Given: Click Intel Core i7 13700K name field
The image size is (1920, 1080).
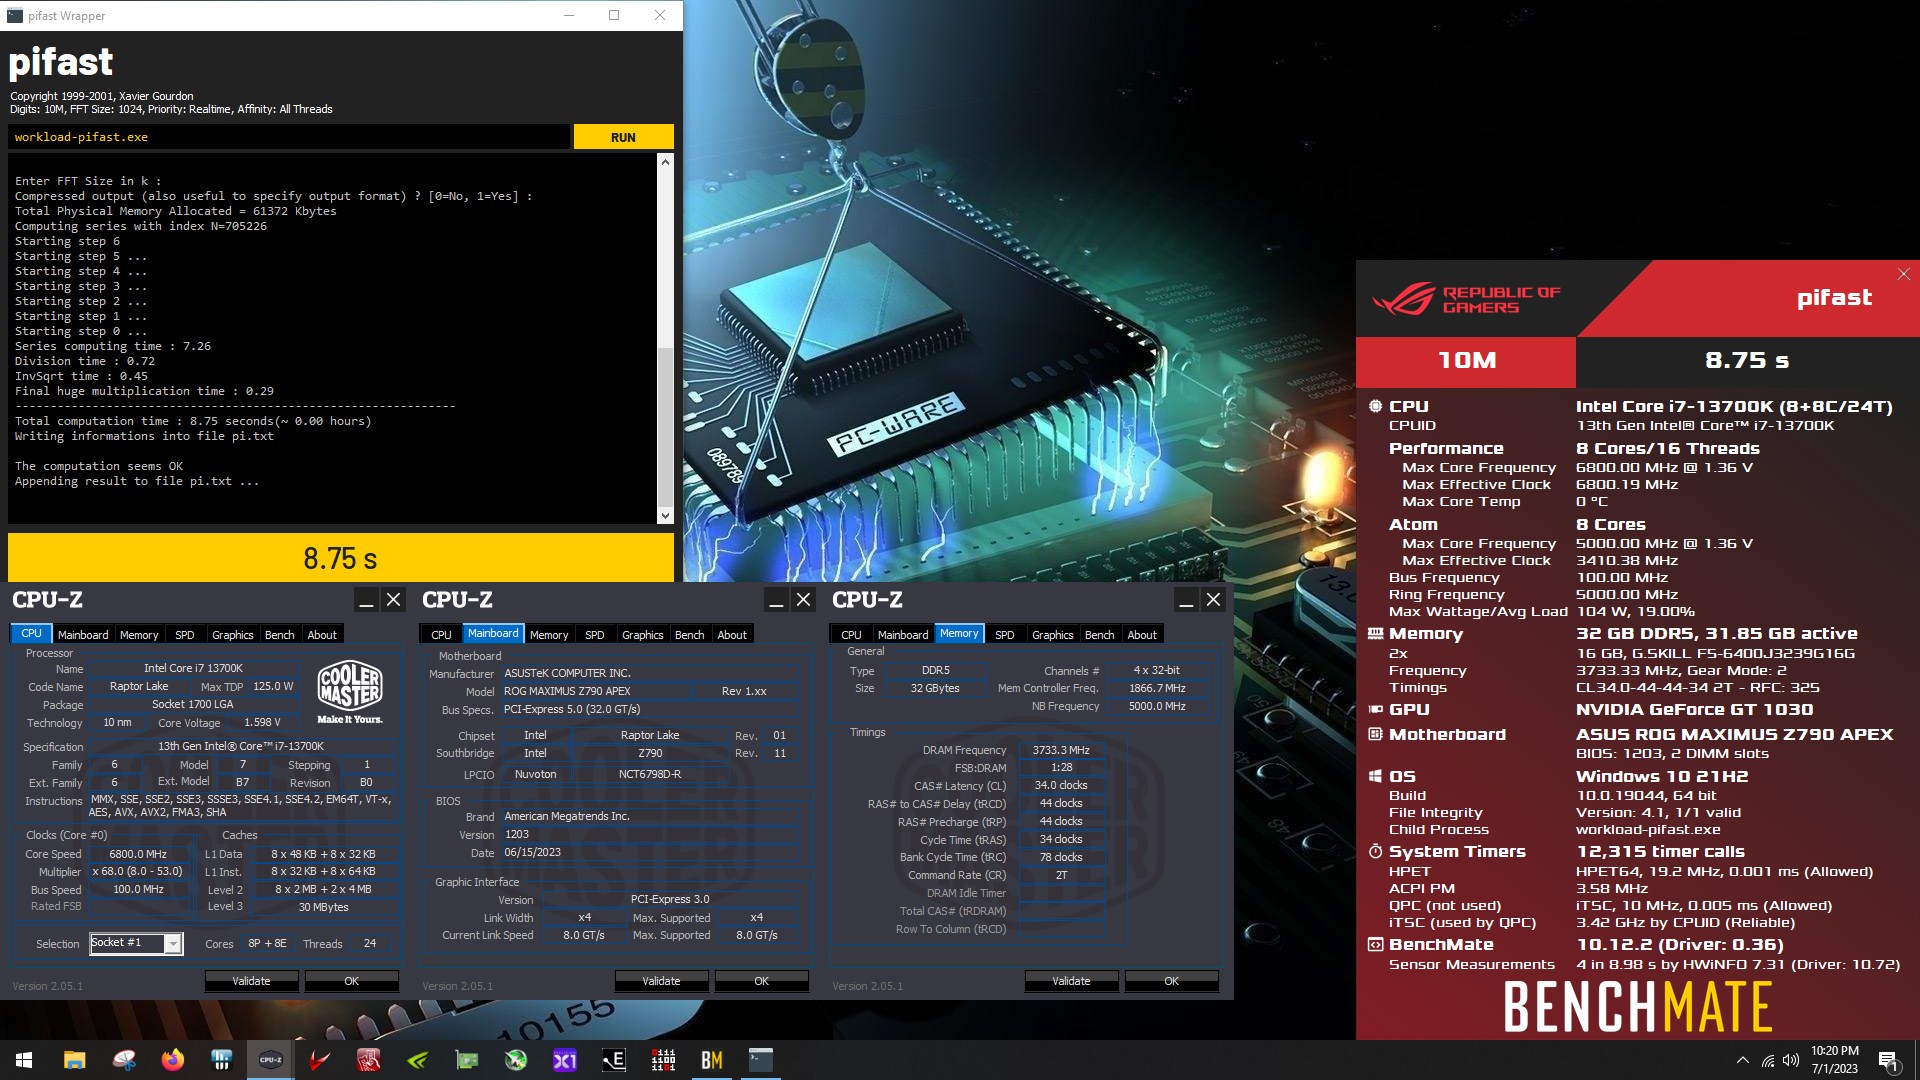Looking at the screenshot, I should click(193, 668).
